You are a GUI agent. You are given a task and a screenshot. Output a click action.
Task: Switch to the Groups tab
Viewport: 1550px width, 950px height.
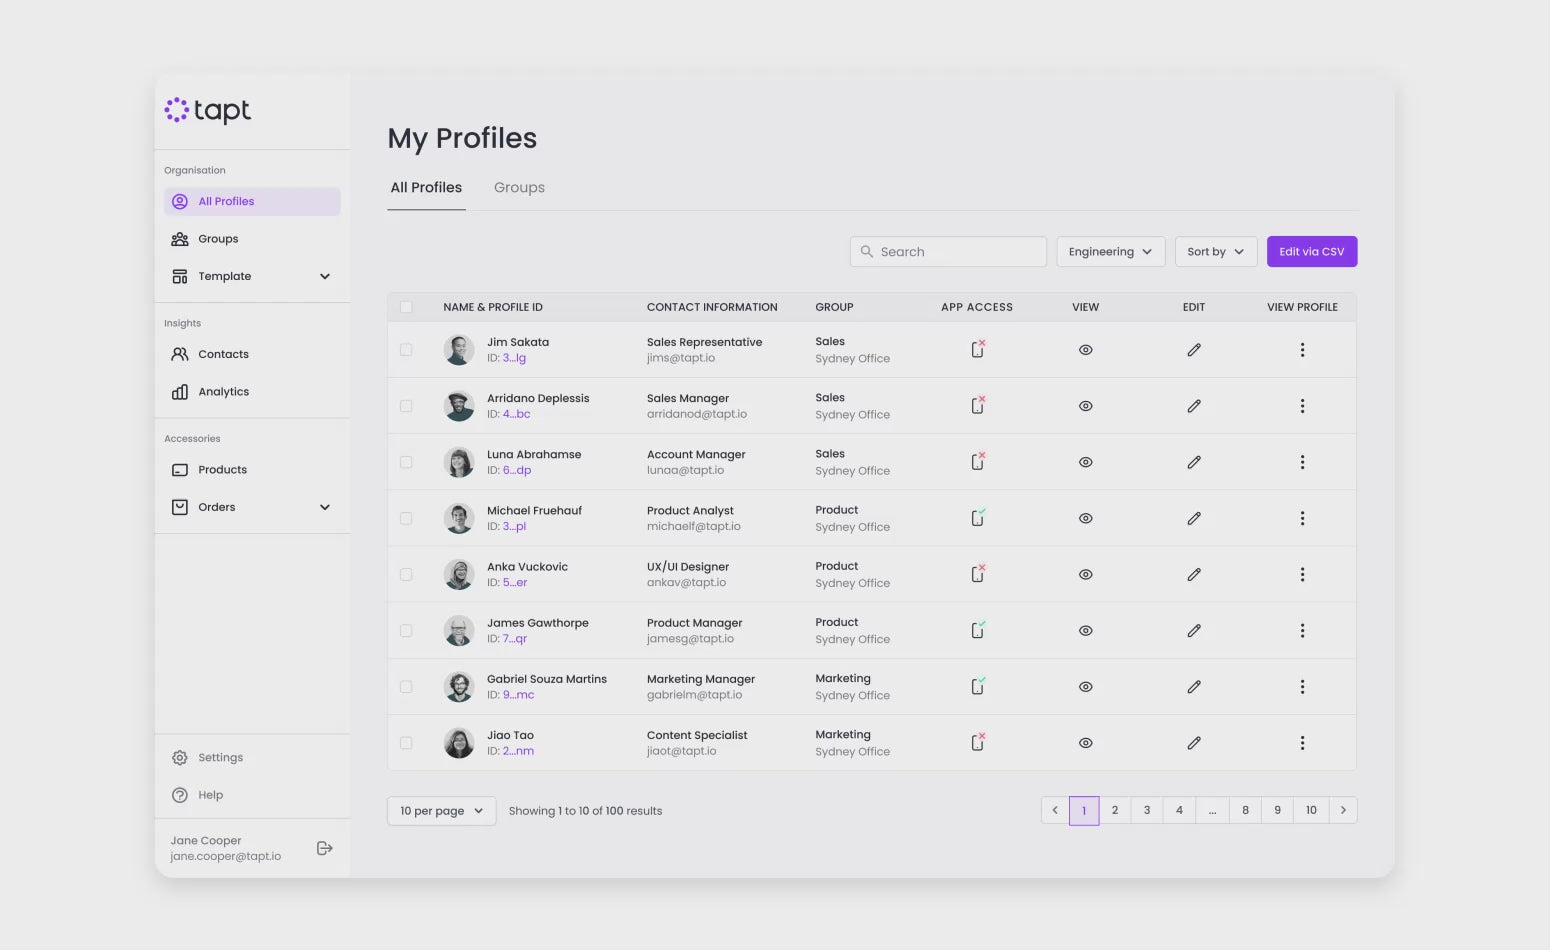coord(519,188)
